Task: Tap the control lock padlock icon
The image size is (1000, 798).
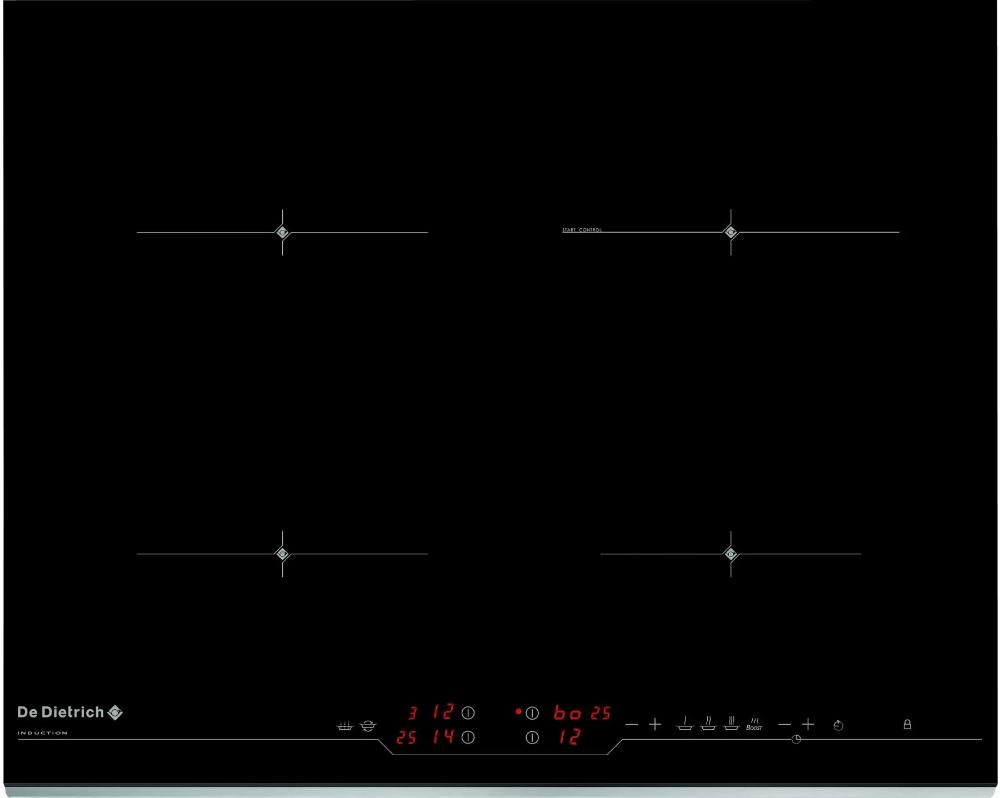Action: pyautogui.click(x=907, y=724)
